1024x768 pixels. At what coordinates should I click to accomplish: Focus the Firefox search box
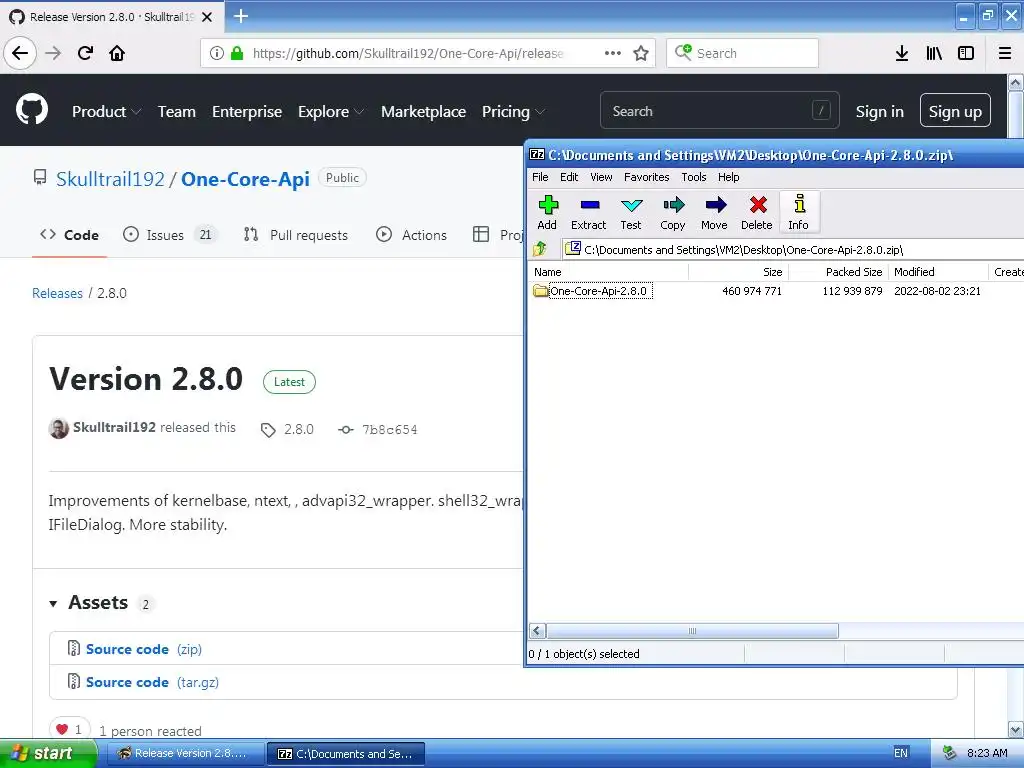point(743,53)
